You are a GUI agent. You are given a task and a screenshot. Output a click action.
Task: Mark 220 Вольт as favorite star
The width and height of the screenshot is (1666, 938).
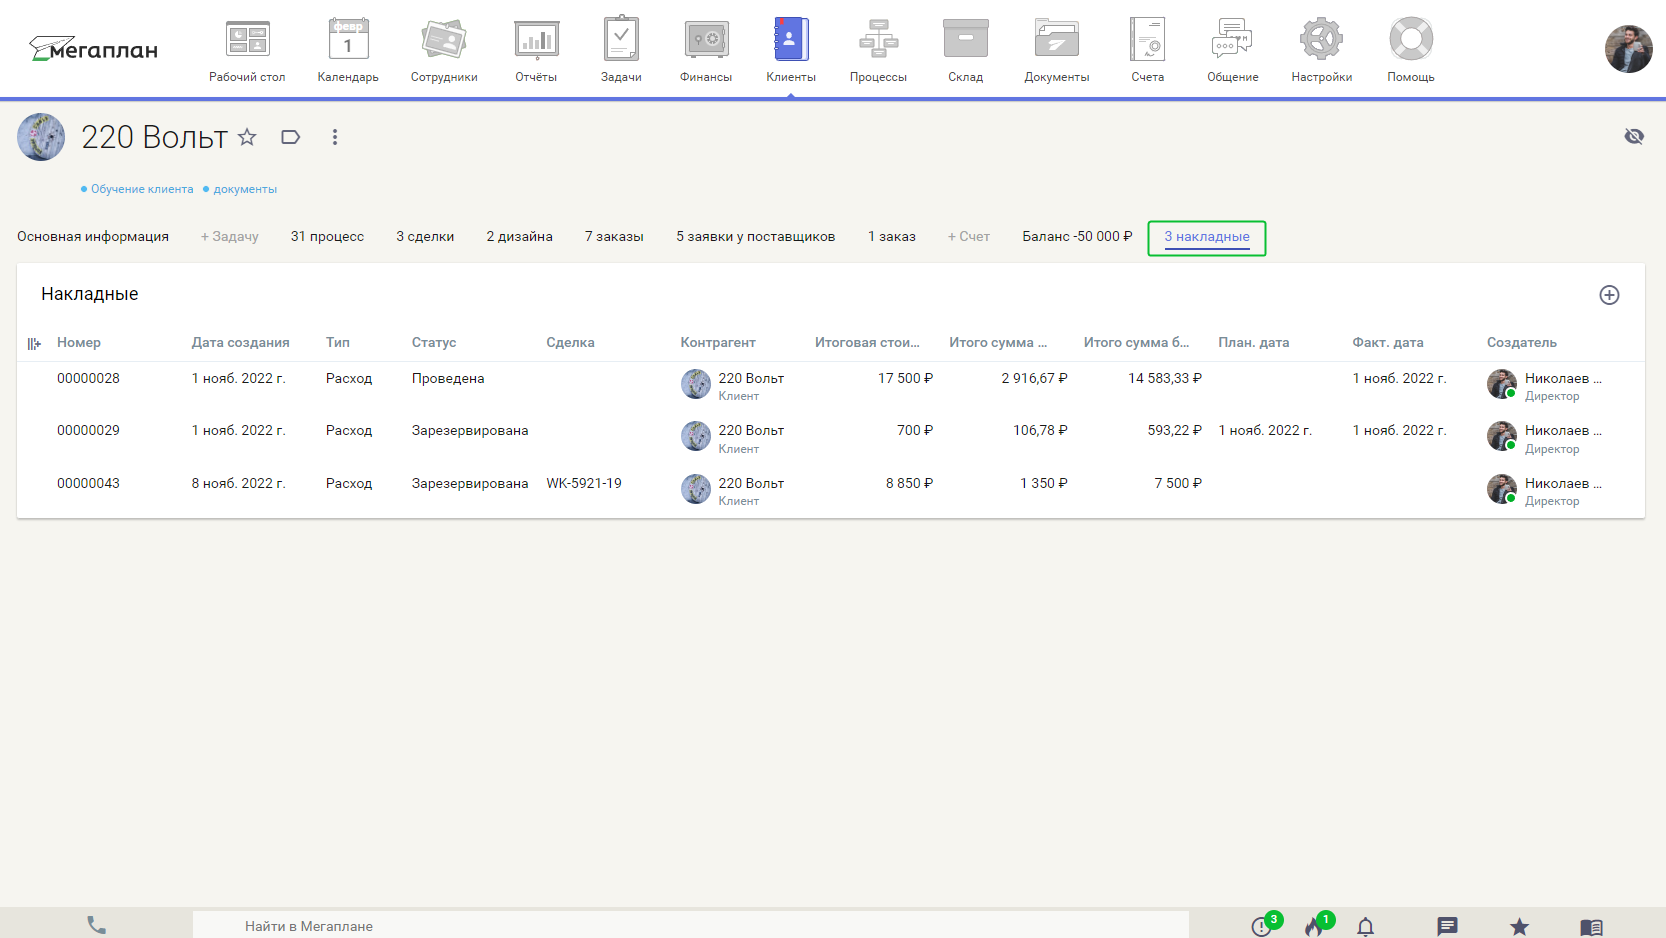coord(247,137)
